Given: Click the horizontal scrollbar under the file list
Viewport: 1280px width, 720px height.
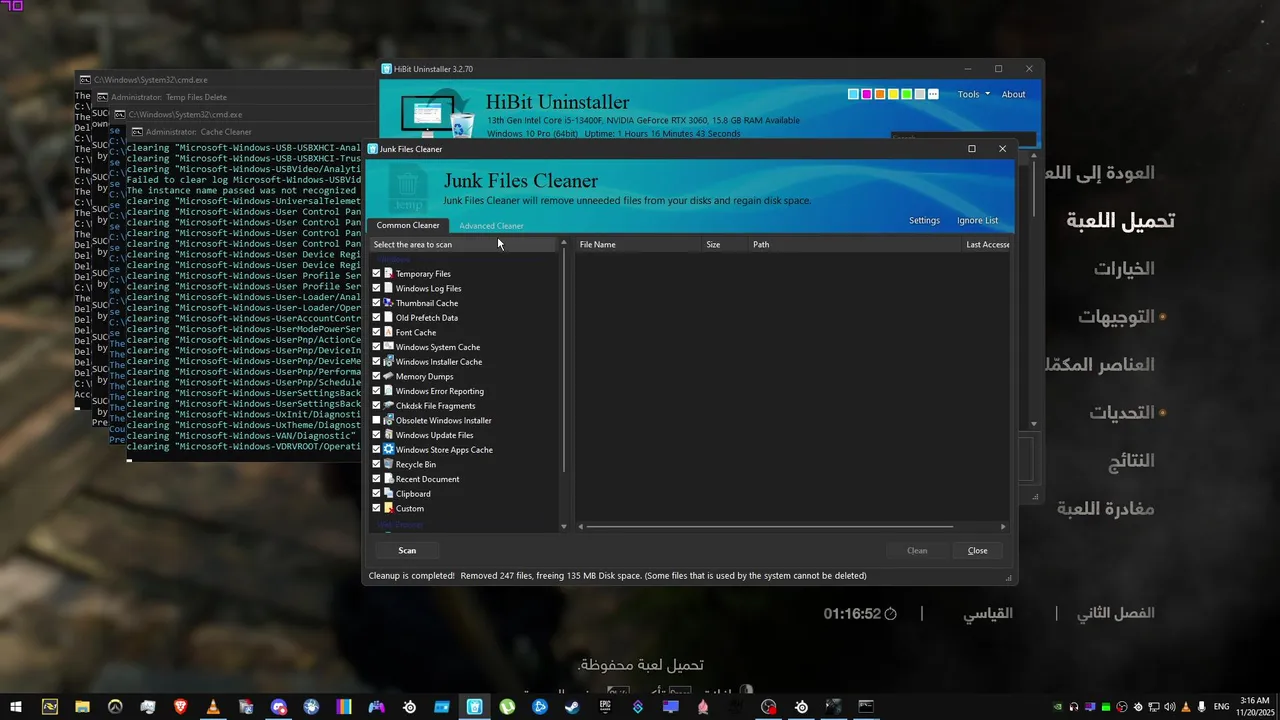Looking at the screenshot, I should (x=770, y=526).
